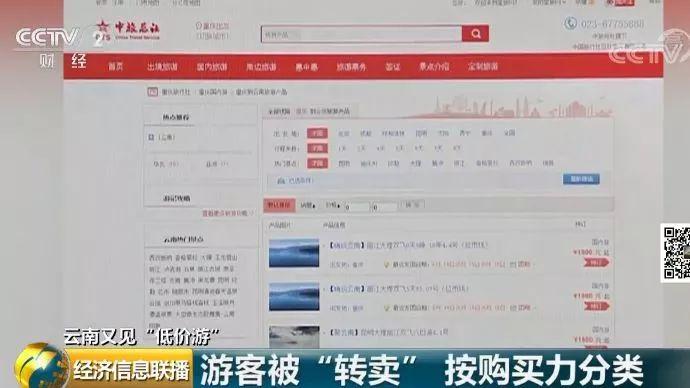
Task: Click the location switch text near logo
Action: click(x=212, y=36)
